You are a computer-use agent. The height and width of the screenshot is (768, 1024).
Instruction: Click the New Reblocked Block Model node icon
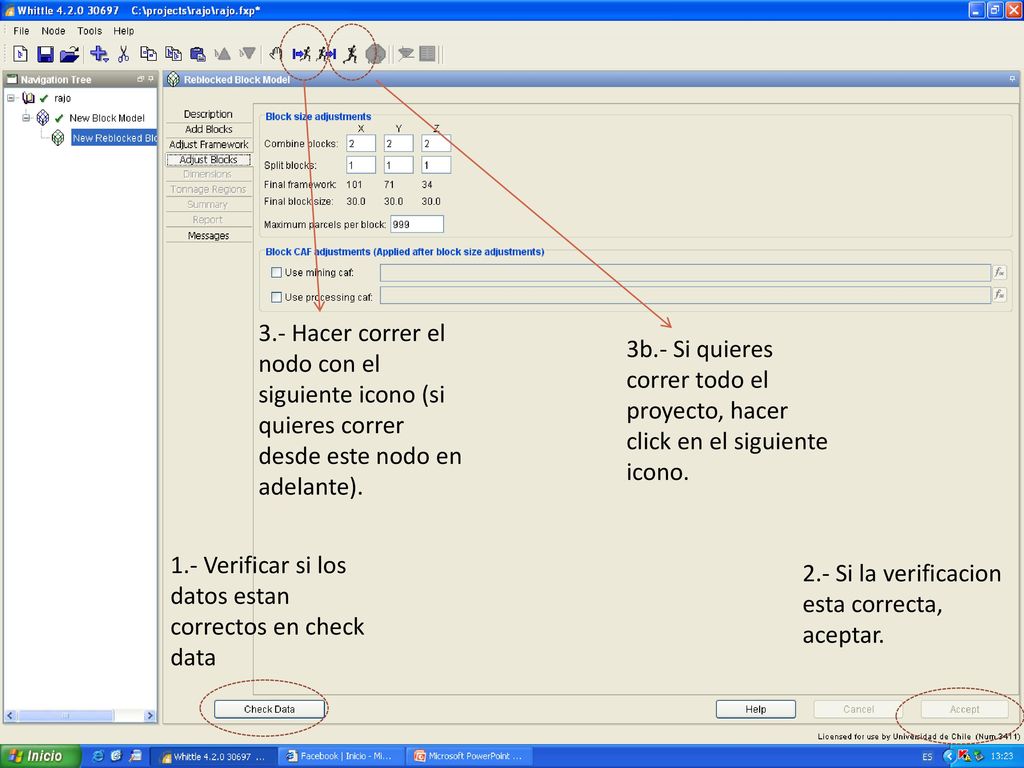[58, 138]
